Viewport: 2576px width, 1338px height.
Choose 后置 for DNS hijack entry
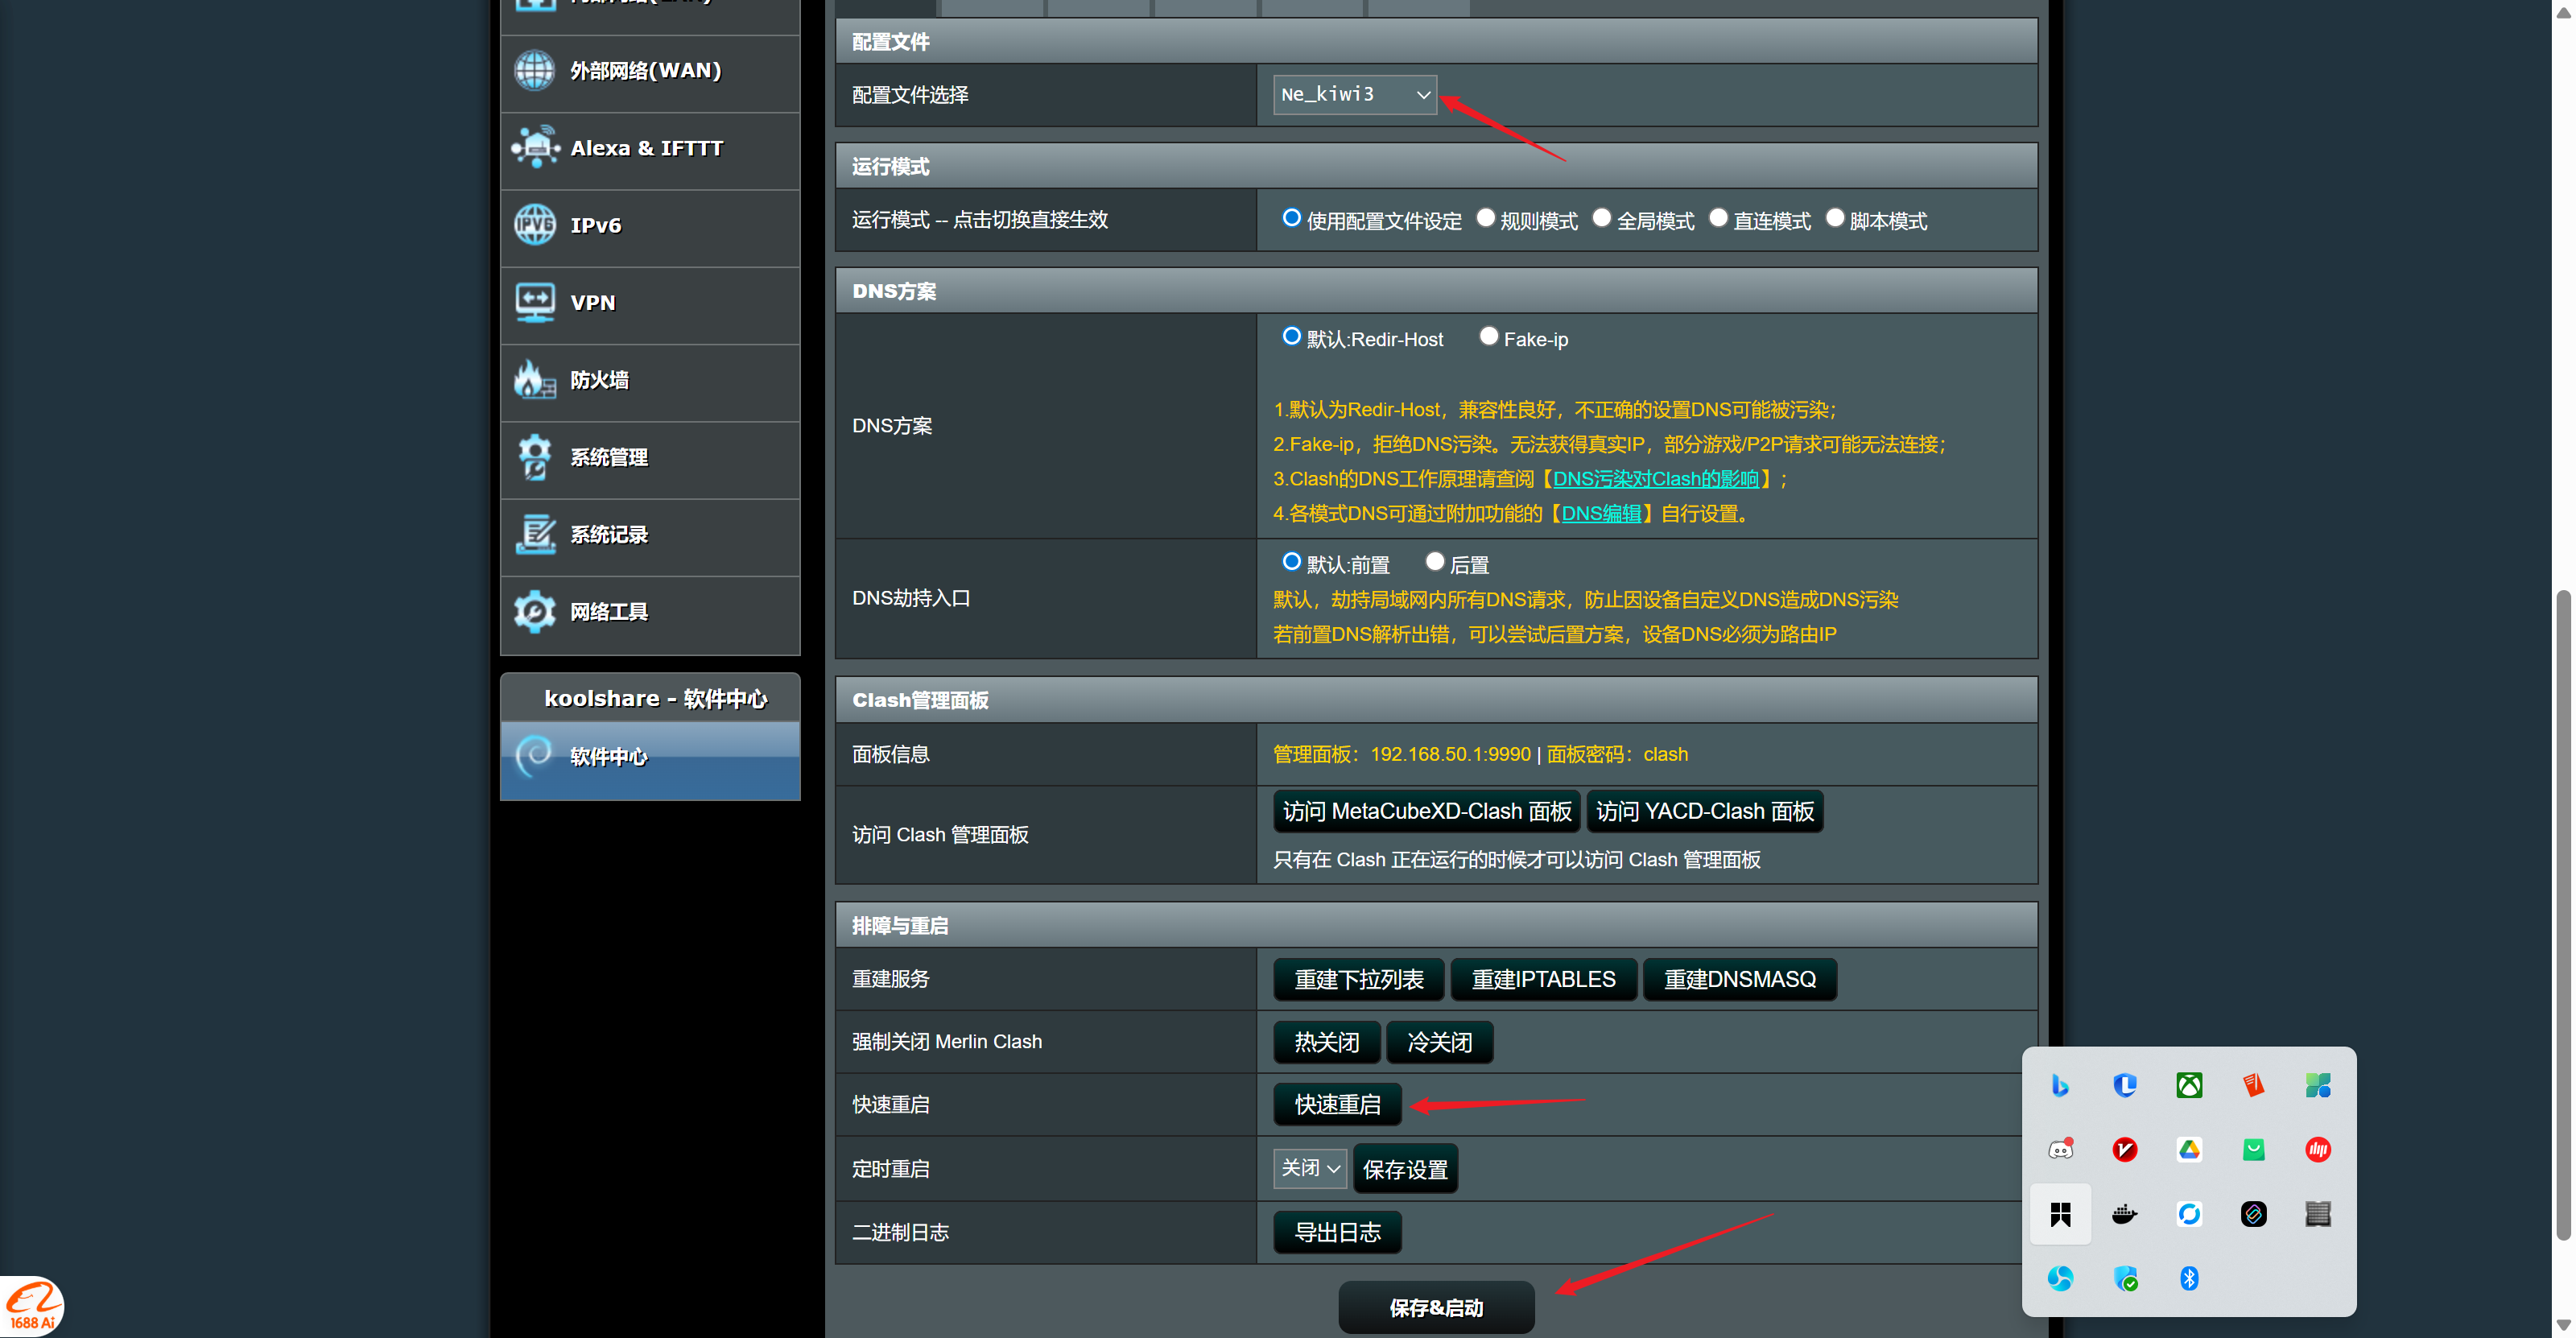[x=1435, y=562]
